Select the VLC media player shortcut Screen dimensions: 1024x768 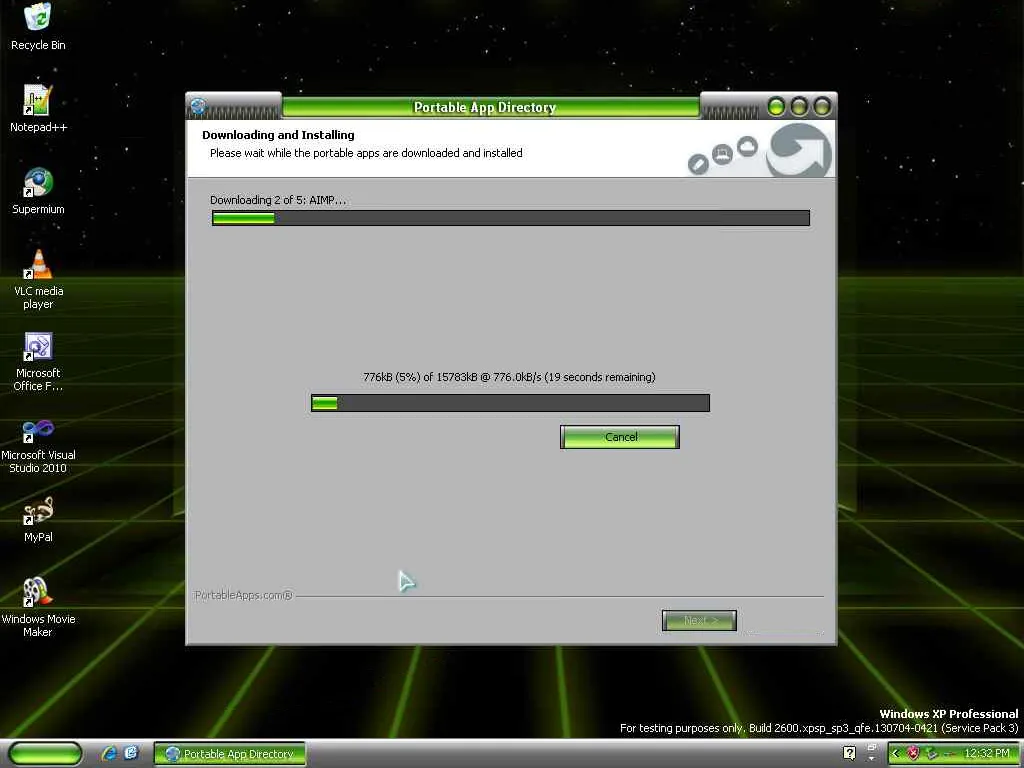(x=38, y=280)
